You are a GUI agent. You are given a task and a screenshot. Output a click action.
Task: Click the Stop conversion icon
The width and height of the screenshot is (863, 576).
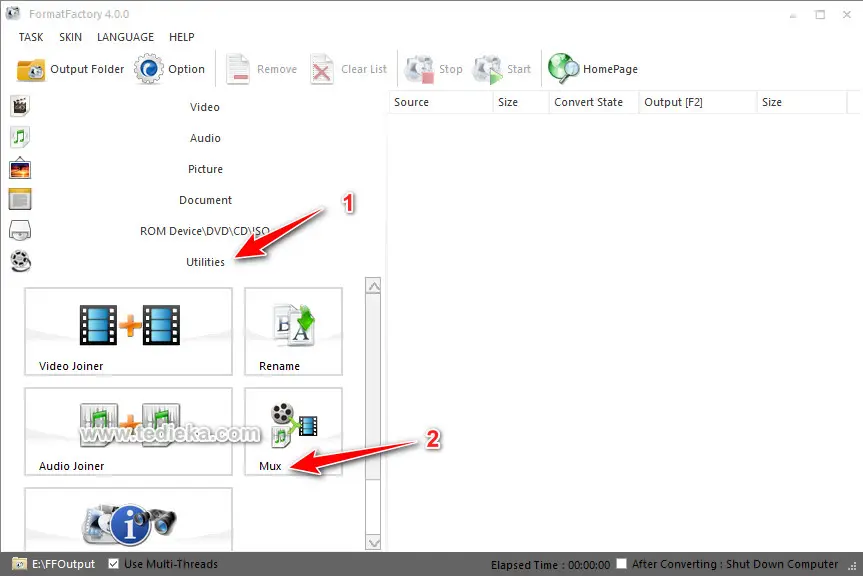pyautogui.click(x=419, y=69)
